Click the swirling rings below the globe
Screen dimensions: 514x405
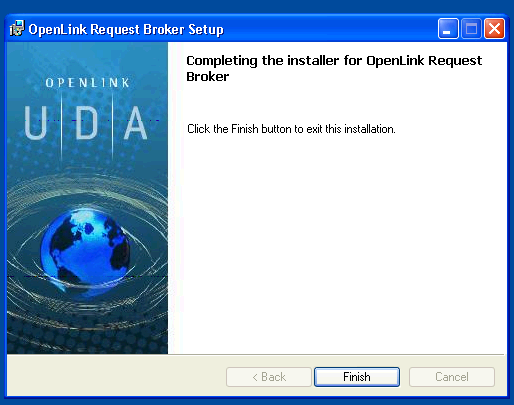click(87, 308)
